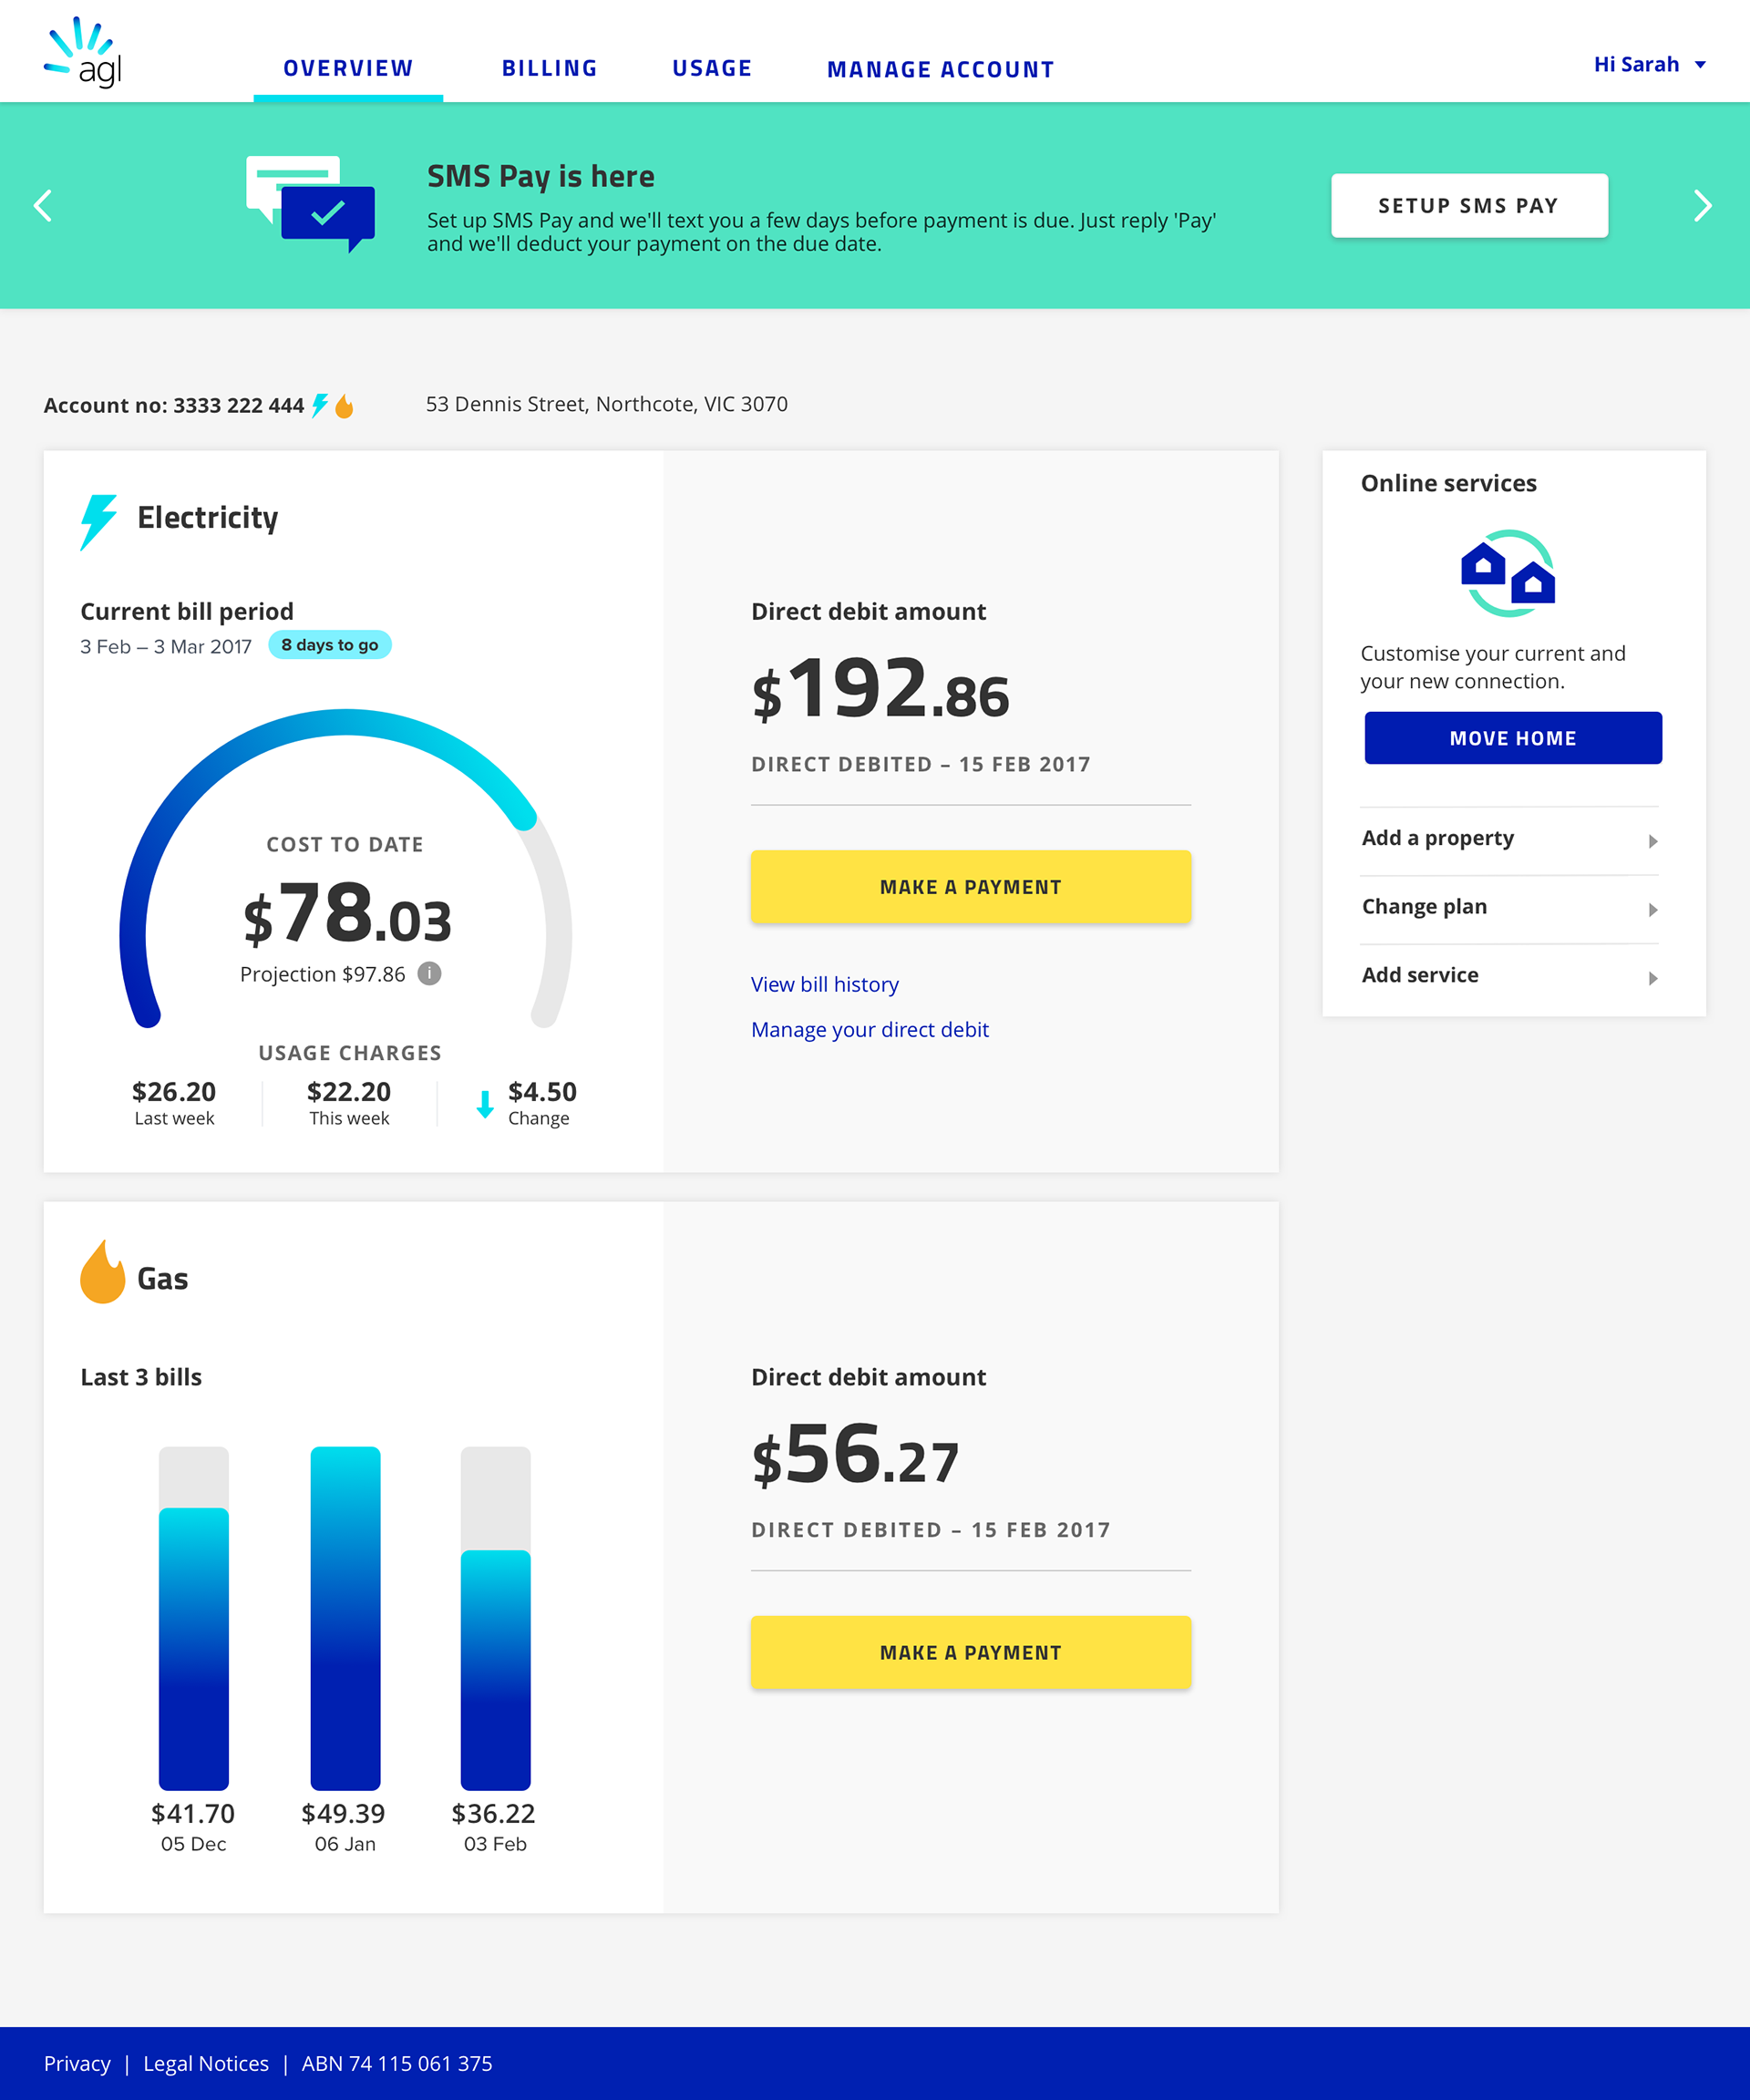Click the Projection $97.86 text

pyautogui.click(x=323, y=974)
